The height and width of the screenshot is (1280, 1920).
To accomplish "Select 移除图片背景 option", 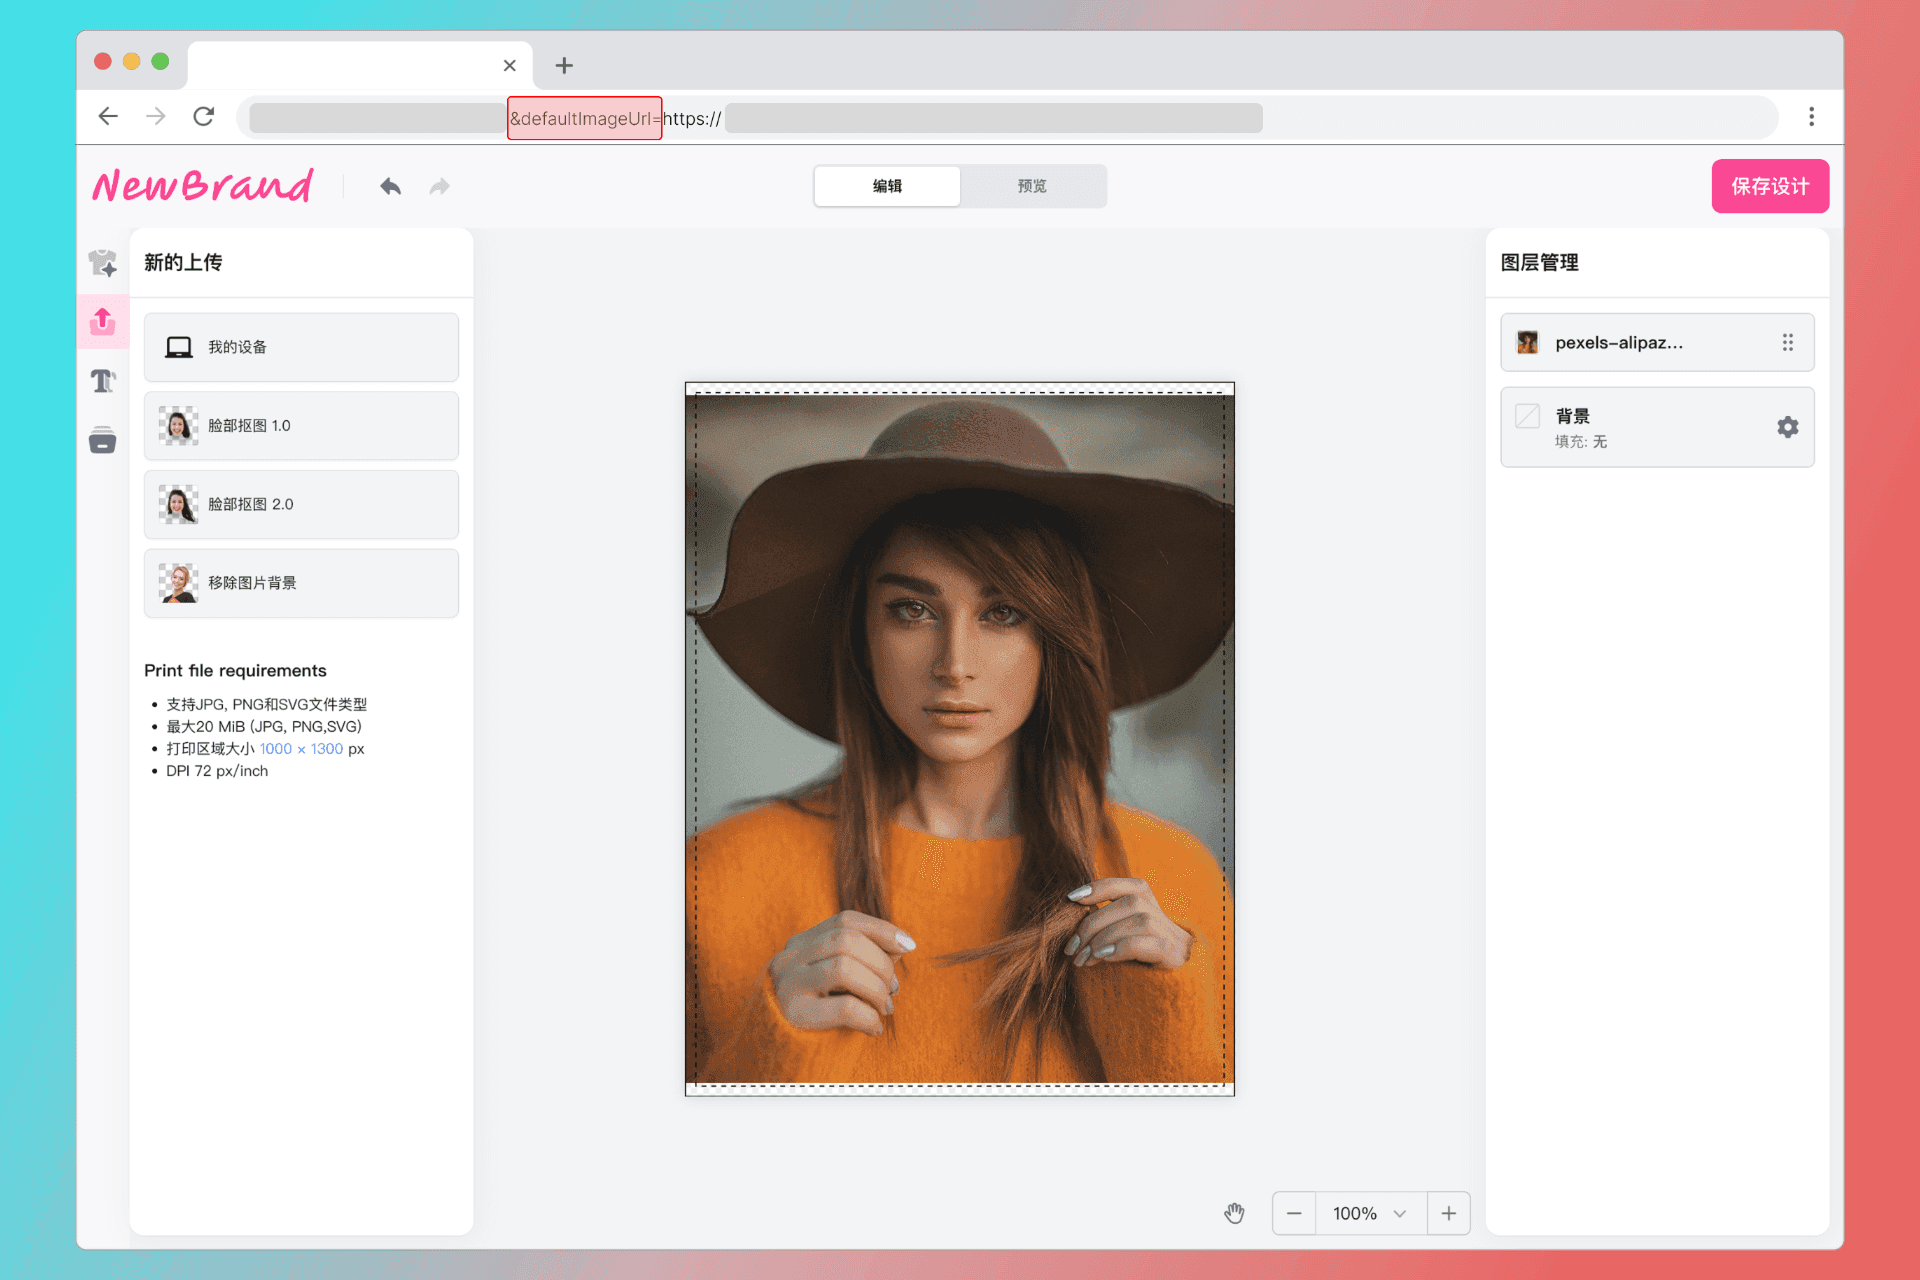I will [301, 583].
